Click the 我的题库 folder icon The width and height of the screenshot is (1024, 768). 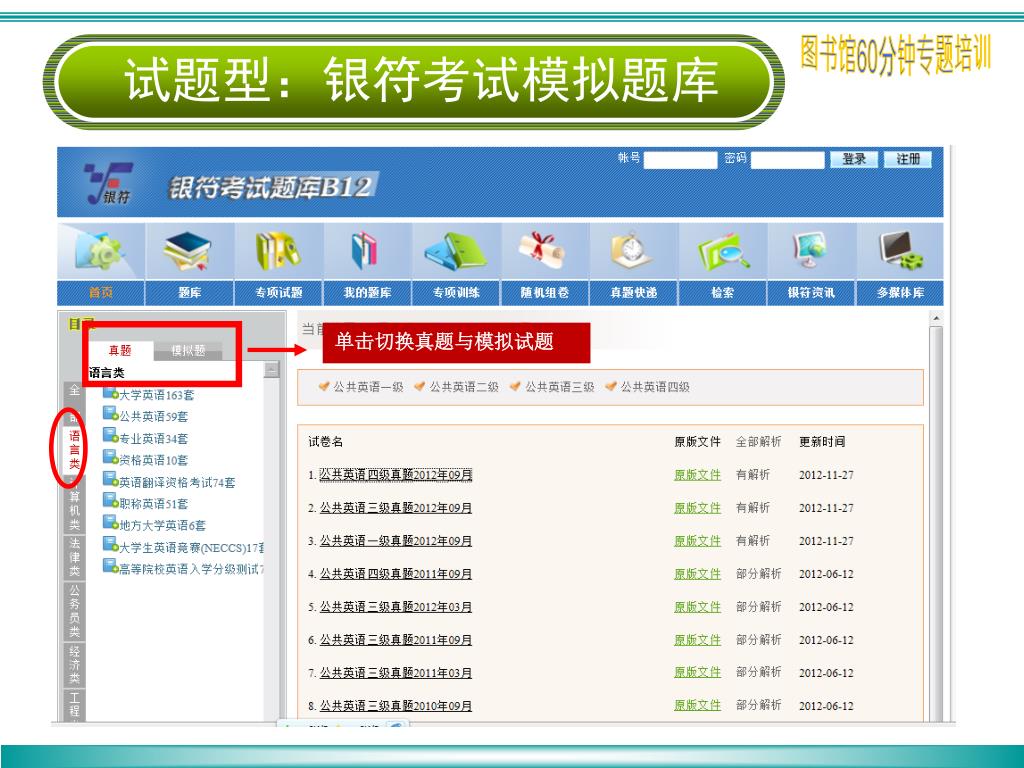[x=366, y=252]
